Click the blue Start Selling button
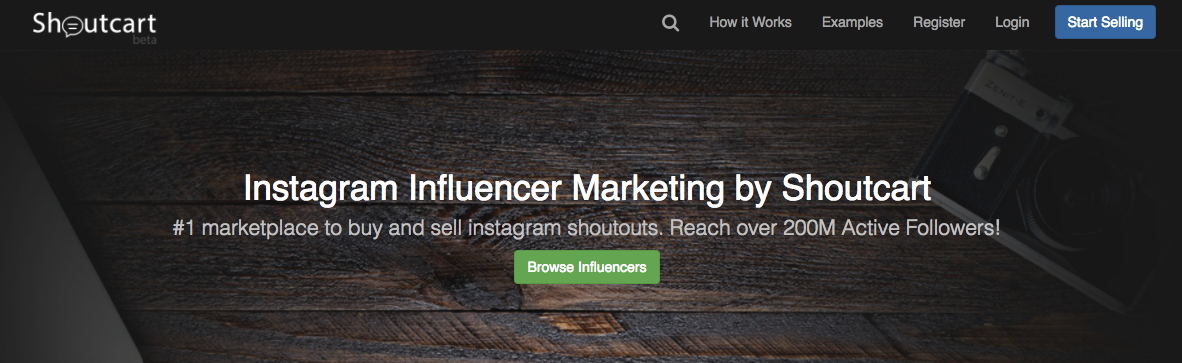1182x363 pixels. coord(1105,22)
